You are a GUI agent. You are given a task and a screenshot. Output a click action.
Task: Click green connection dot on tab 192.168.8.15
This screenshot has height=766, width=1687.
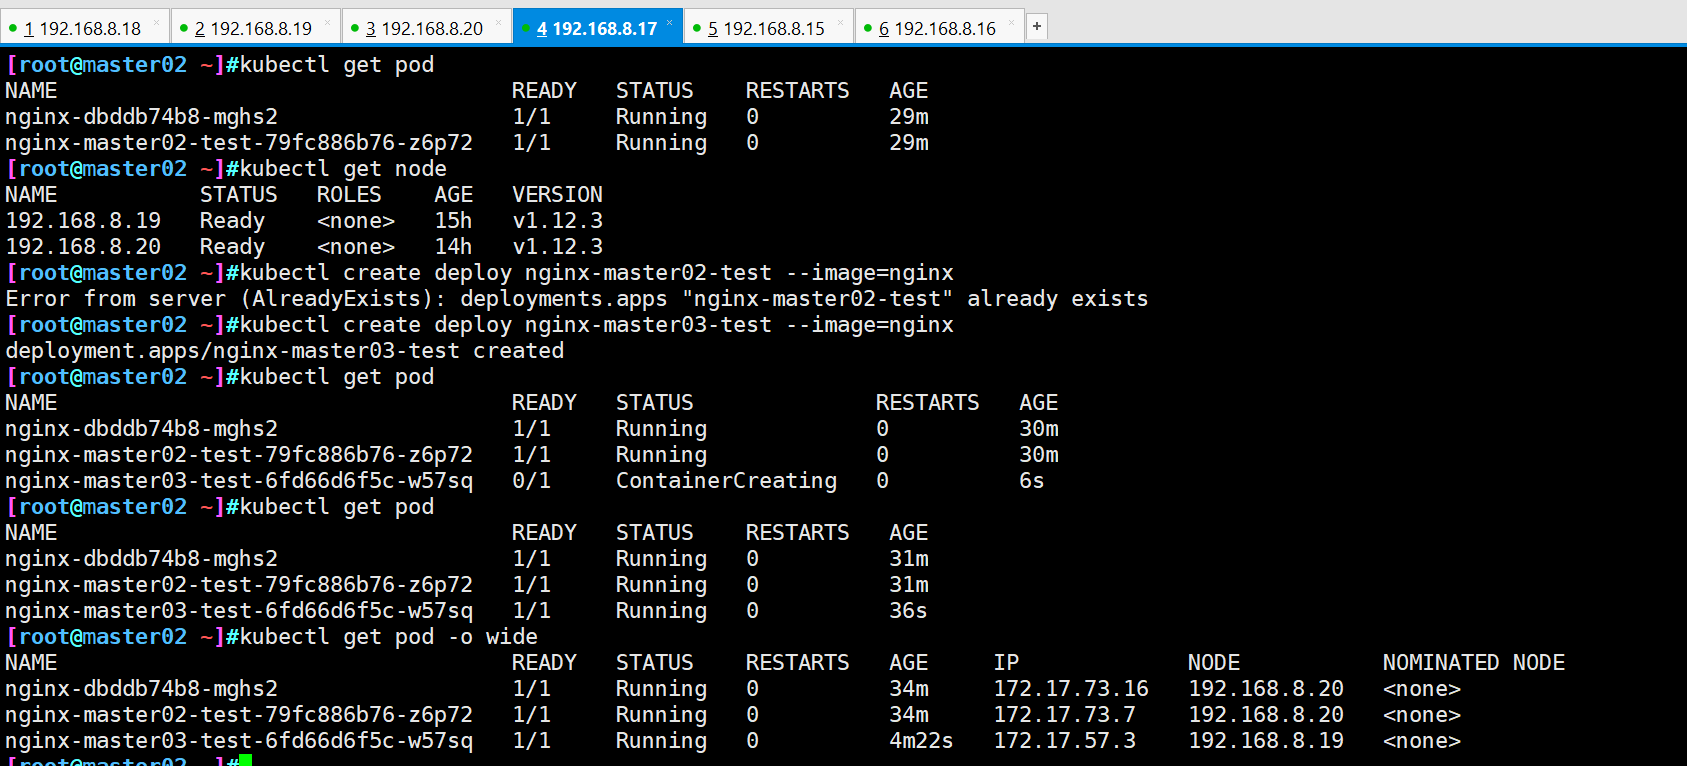[697, 29]
